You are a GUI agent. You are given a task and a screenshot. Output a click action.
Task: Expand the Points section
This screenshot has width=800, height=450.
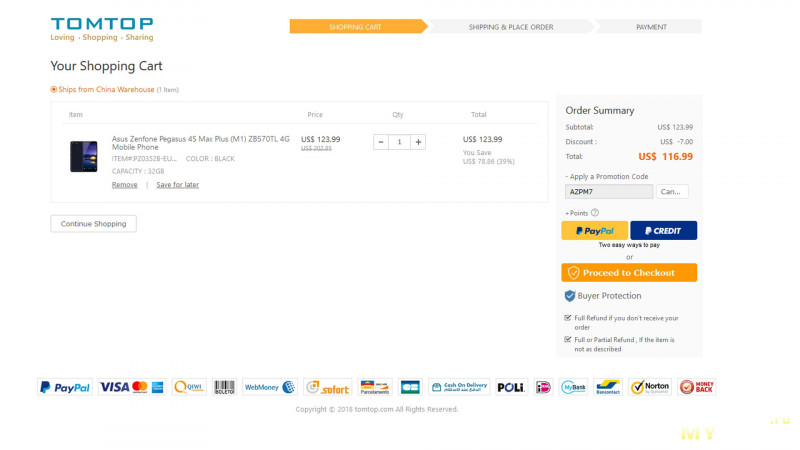pos(577,213)
